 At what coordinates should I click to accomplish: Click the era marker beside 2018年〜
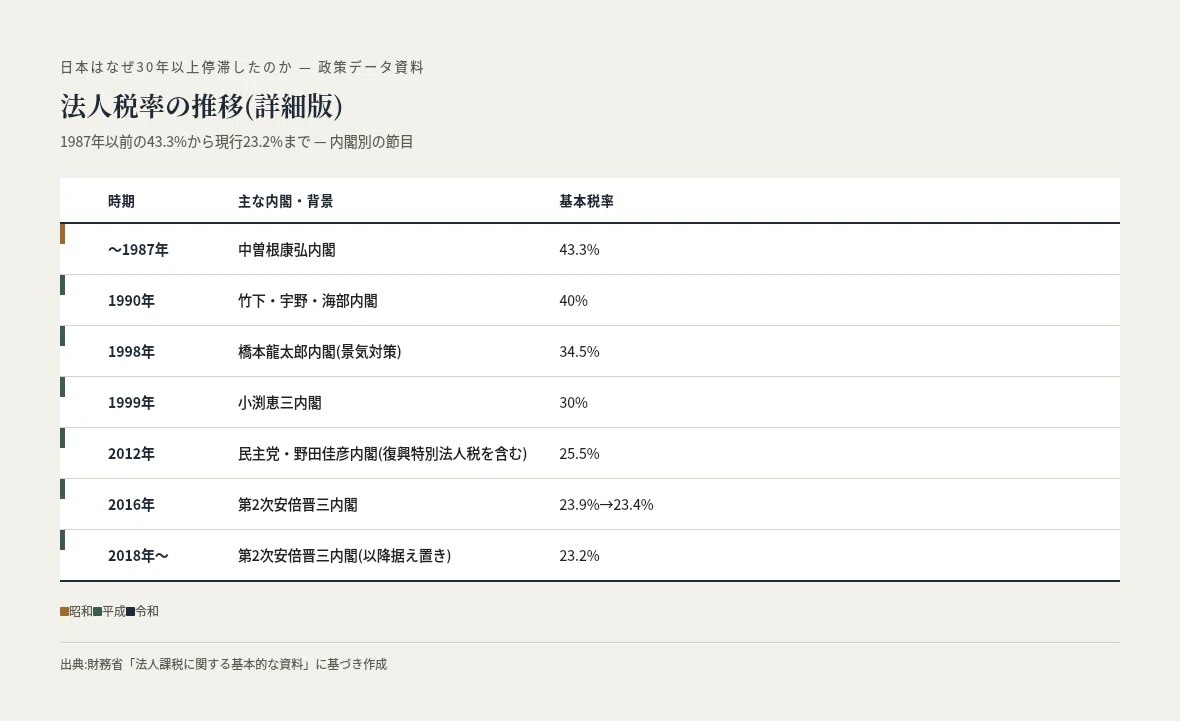tap(62, 540)
